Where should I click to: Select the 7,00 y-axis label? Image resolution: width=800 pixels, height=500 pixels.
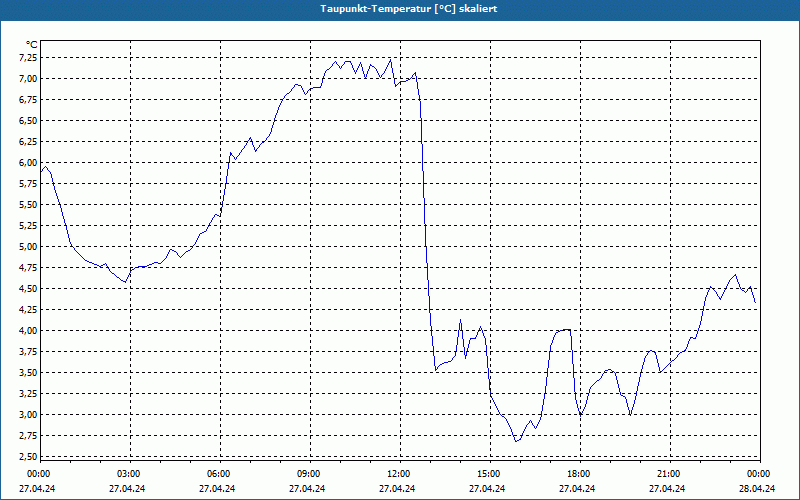pyautogui.click(x=28, y=79)
